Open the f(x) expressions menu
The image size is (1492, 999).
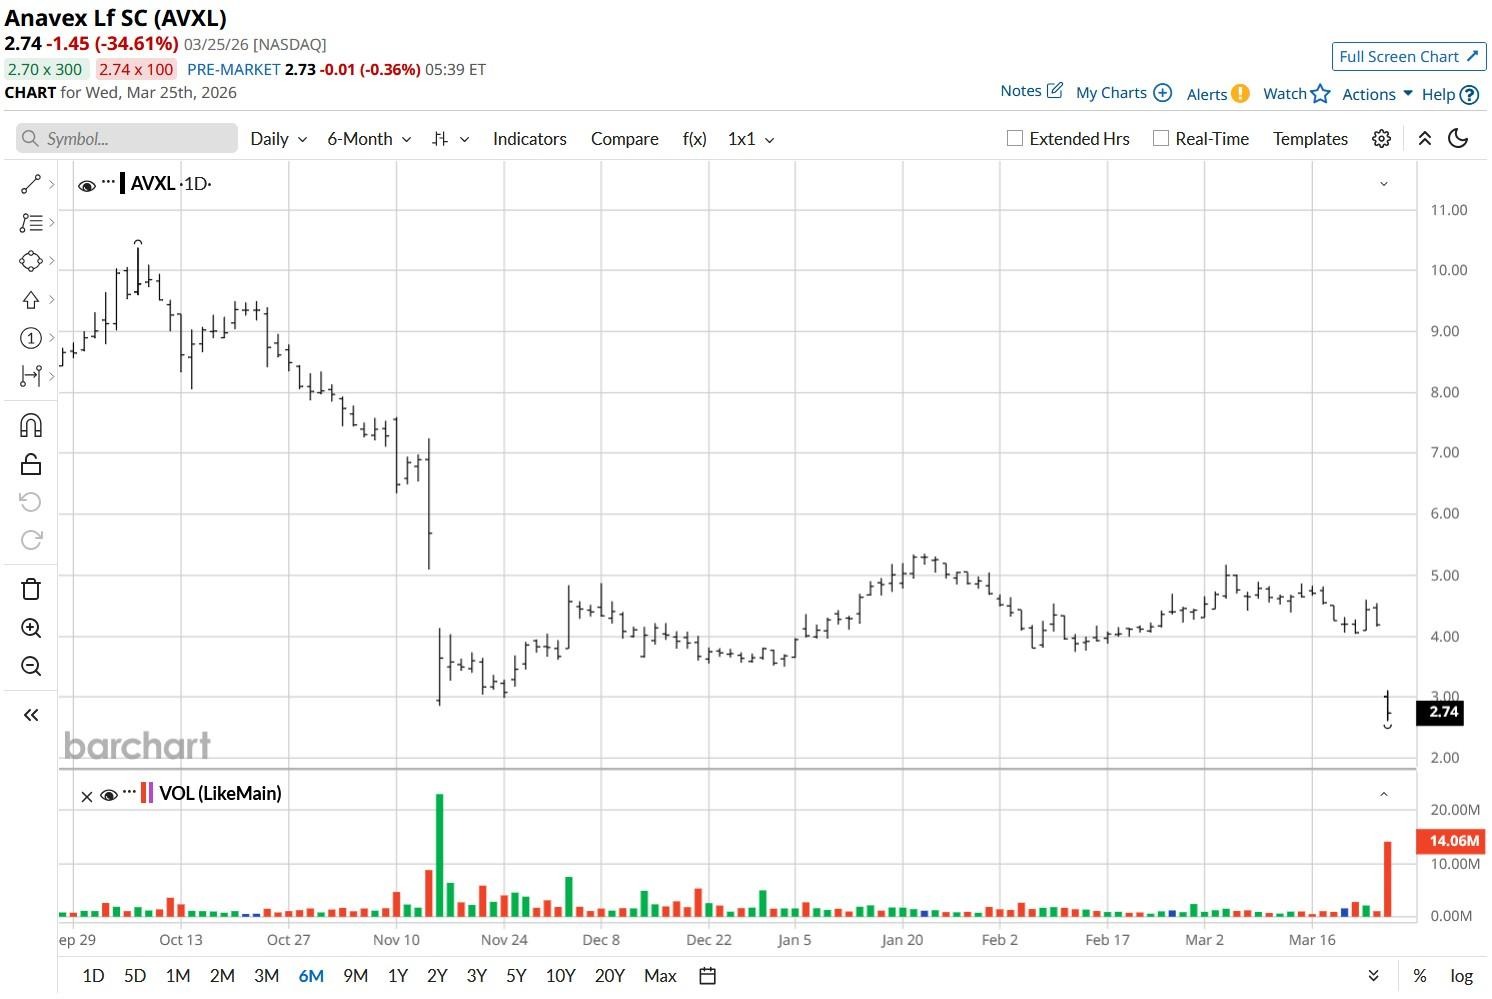694,139
